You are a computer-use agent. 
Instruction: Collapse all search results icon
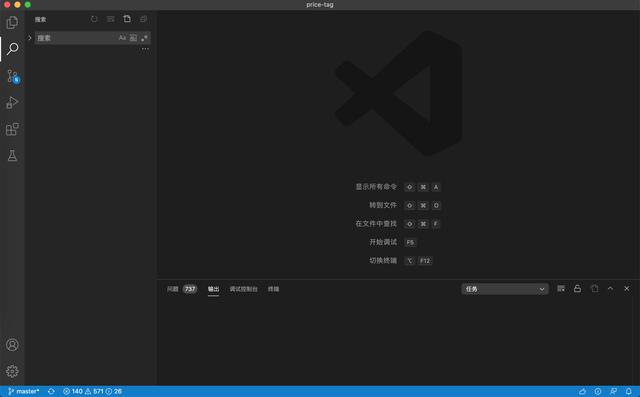tap(143, 19)
